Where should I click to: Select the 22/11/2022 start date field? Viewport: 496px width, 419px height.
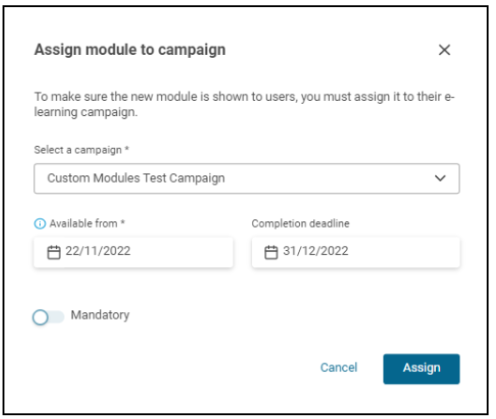tap(133, 252)
